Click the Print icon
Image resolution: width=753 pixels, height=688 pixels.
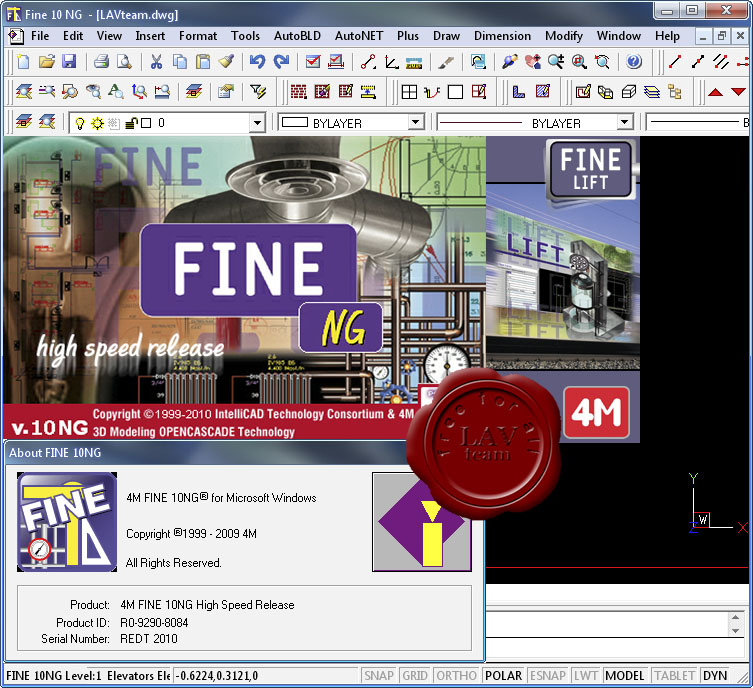pos(101,61)
